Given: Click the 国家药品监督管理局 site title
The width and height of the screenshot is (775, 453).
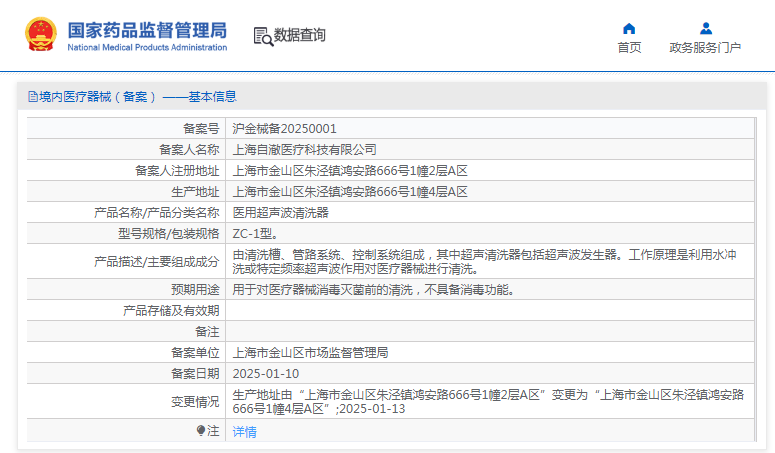Looking at the screenshot, I should (x=147, y=29).
